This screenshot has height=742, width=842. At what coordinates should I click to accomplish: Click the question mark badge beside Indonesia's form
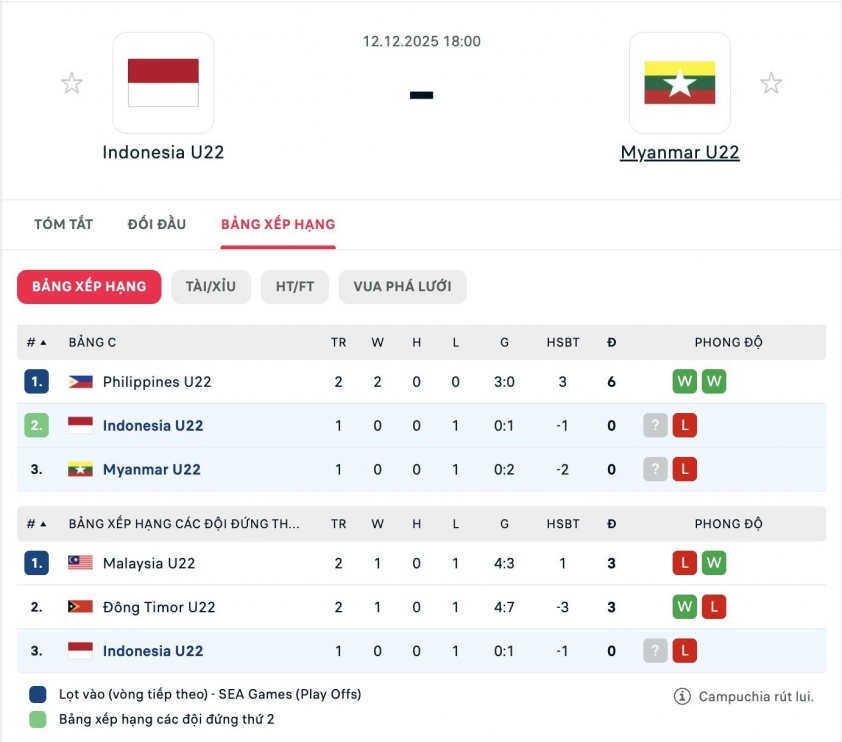click(655, 425)
